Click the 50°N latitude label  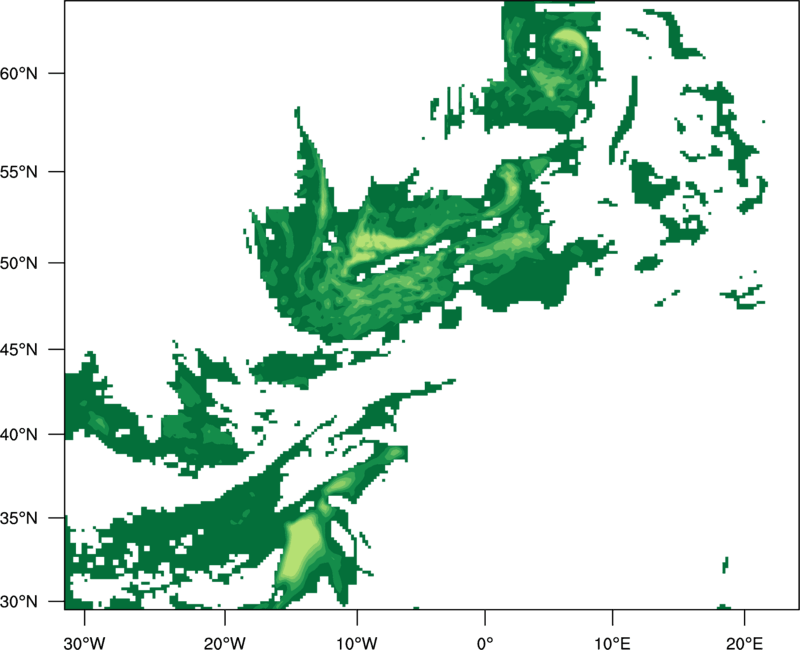pyautogui.click(x=19, y=263)
